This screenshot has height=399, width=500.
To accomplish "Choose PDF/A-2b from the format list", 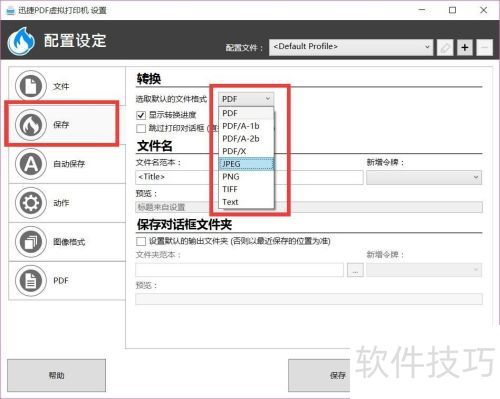I will point(246,139).
